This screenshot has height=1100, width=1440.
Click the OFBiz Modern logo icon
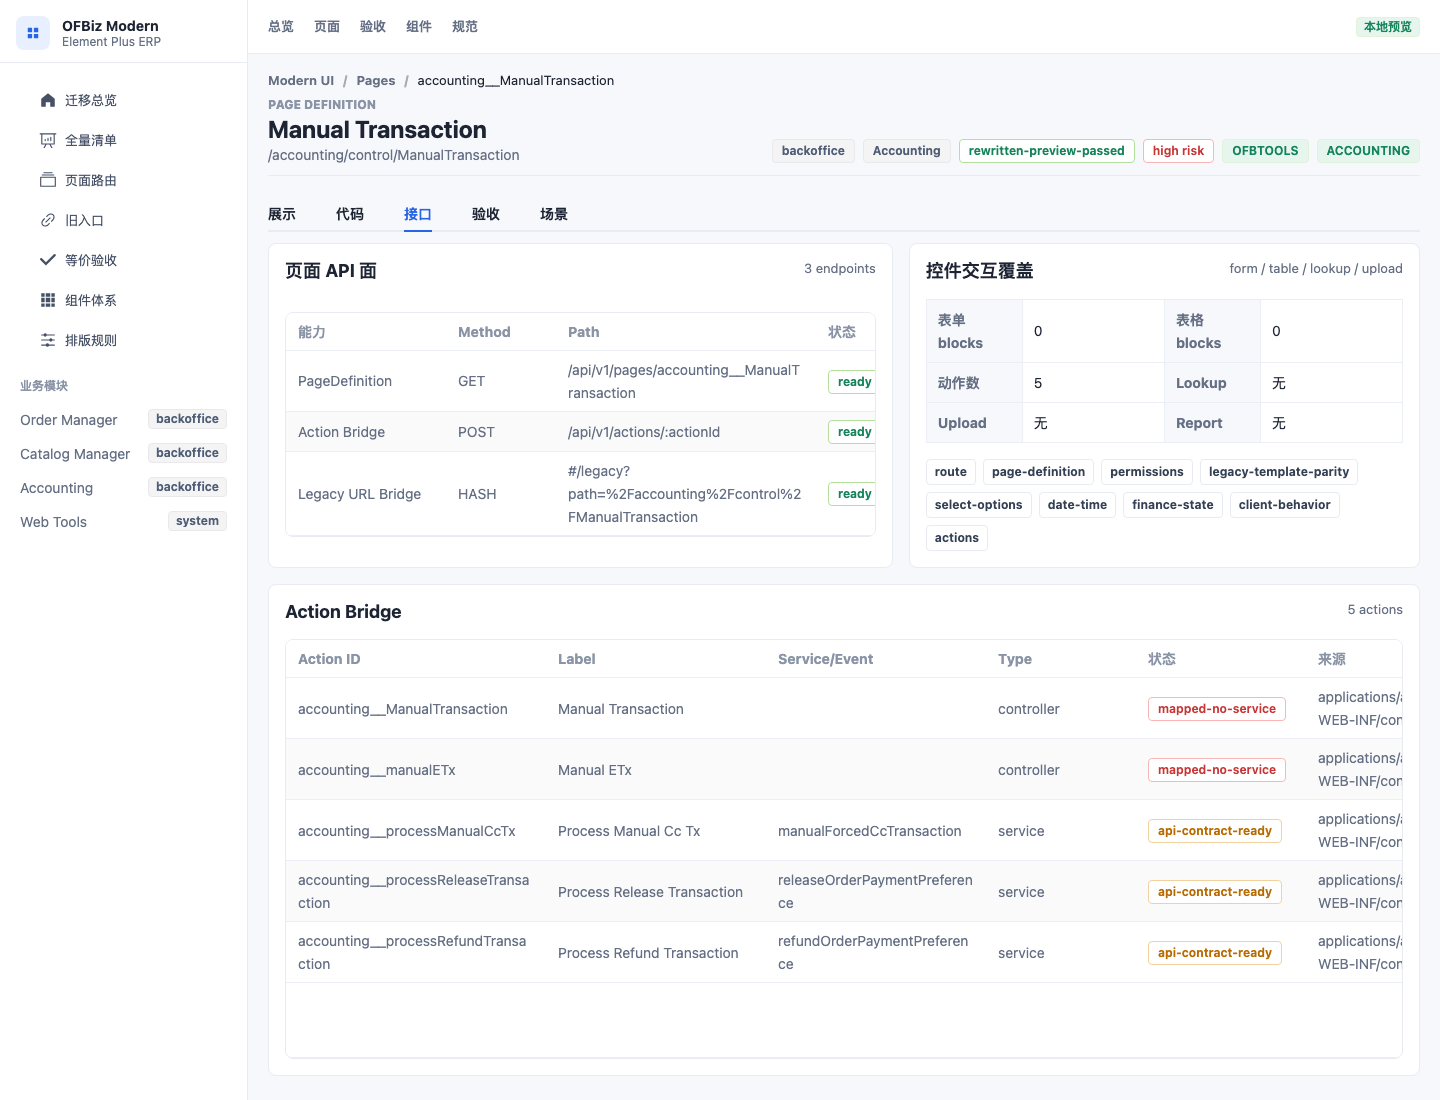(x=33, y=33)
